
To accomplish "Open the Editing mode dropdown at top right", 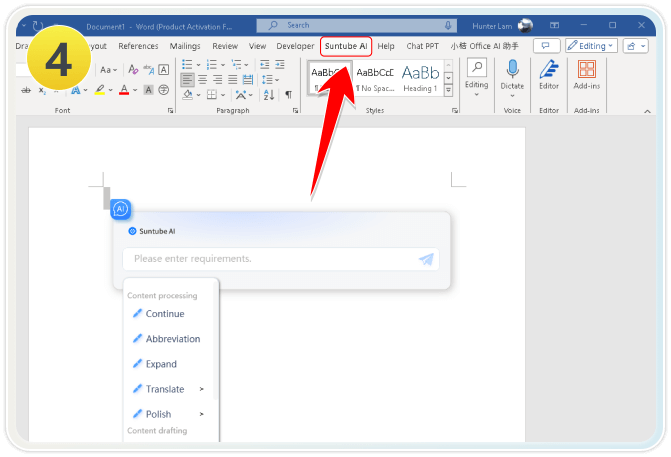I will 591,46.
